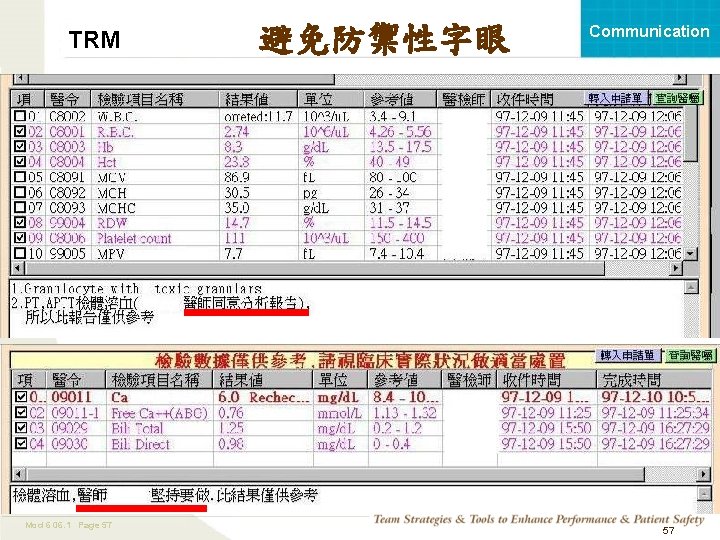Uncheck the Hb row 03 checkbox
720x540 pixels.
tap(20, 146)
